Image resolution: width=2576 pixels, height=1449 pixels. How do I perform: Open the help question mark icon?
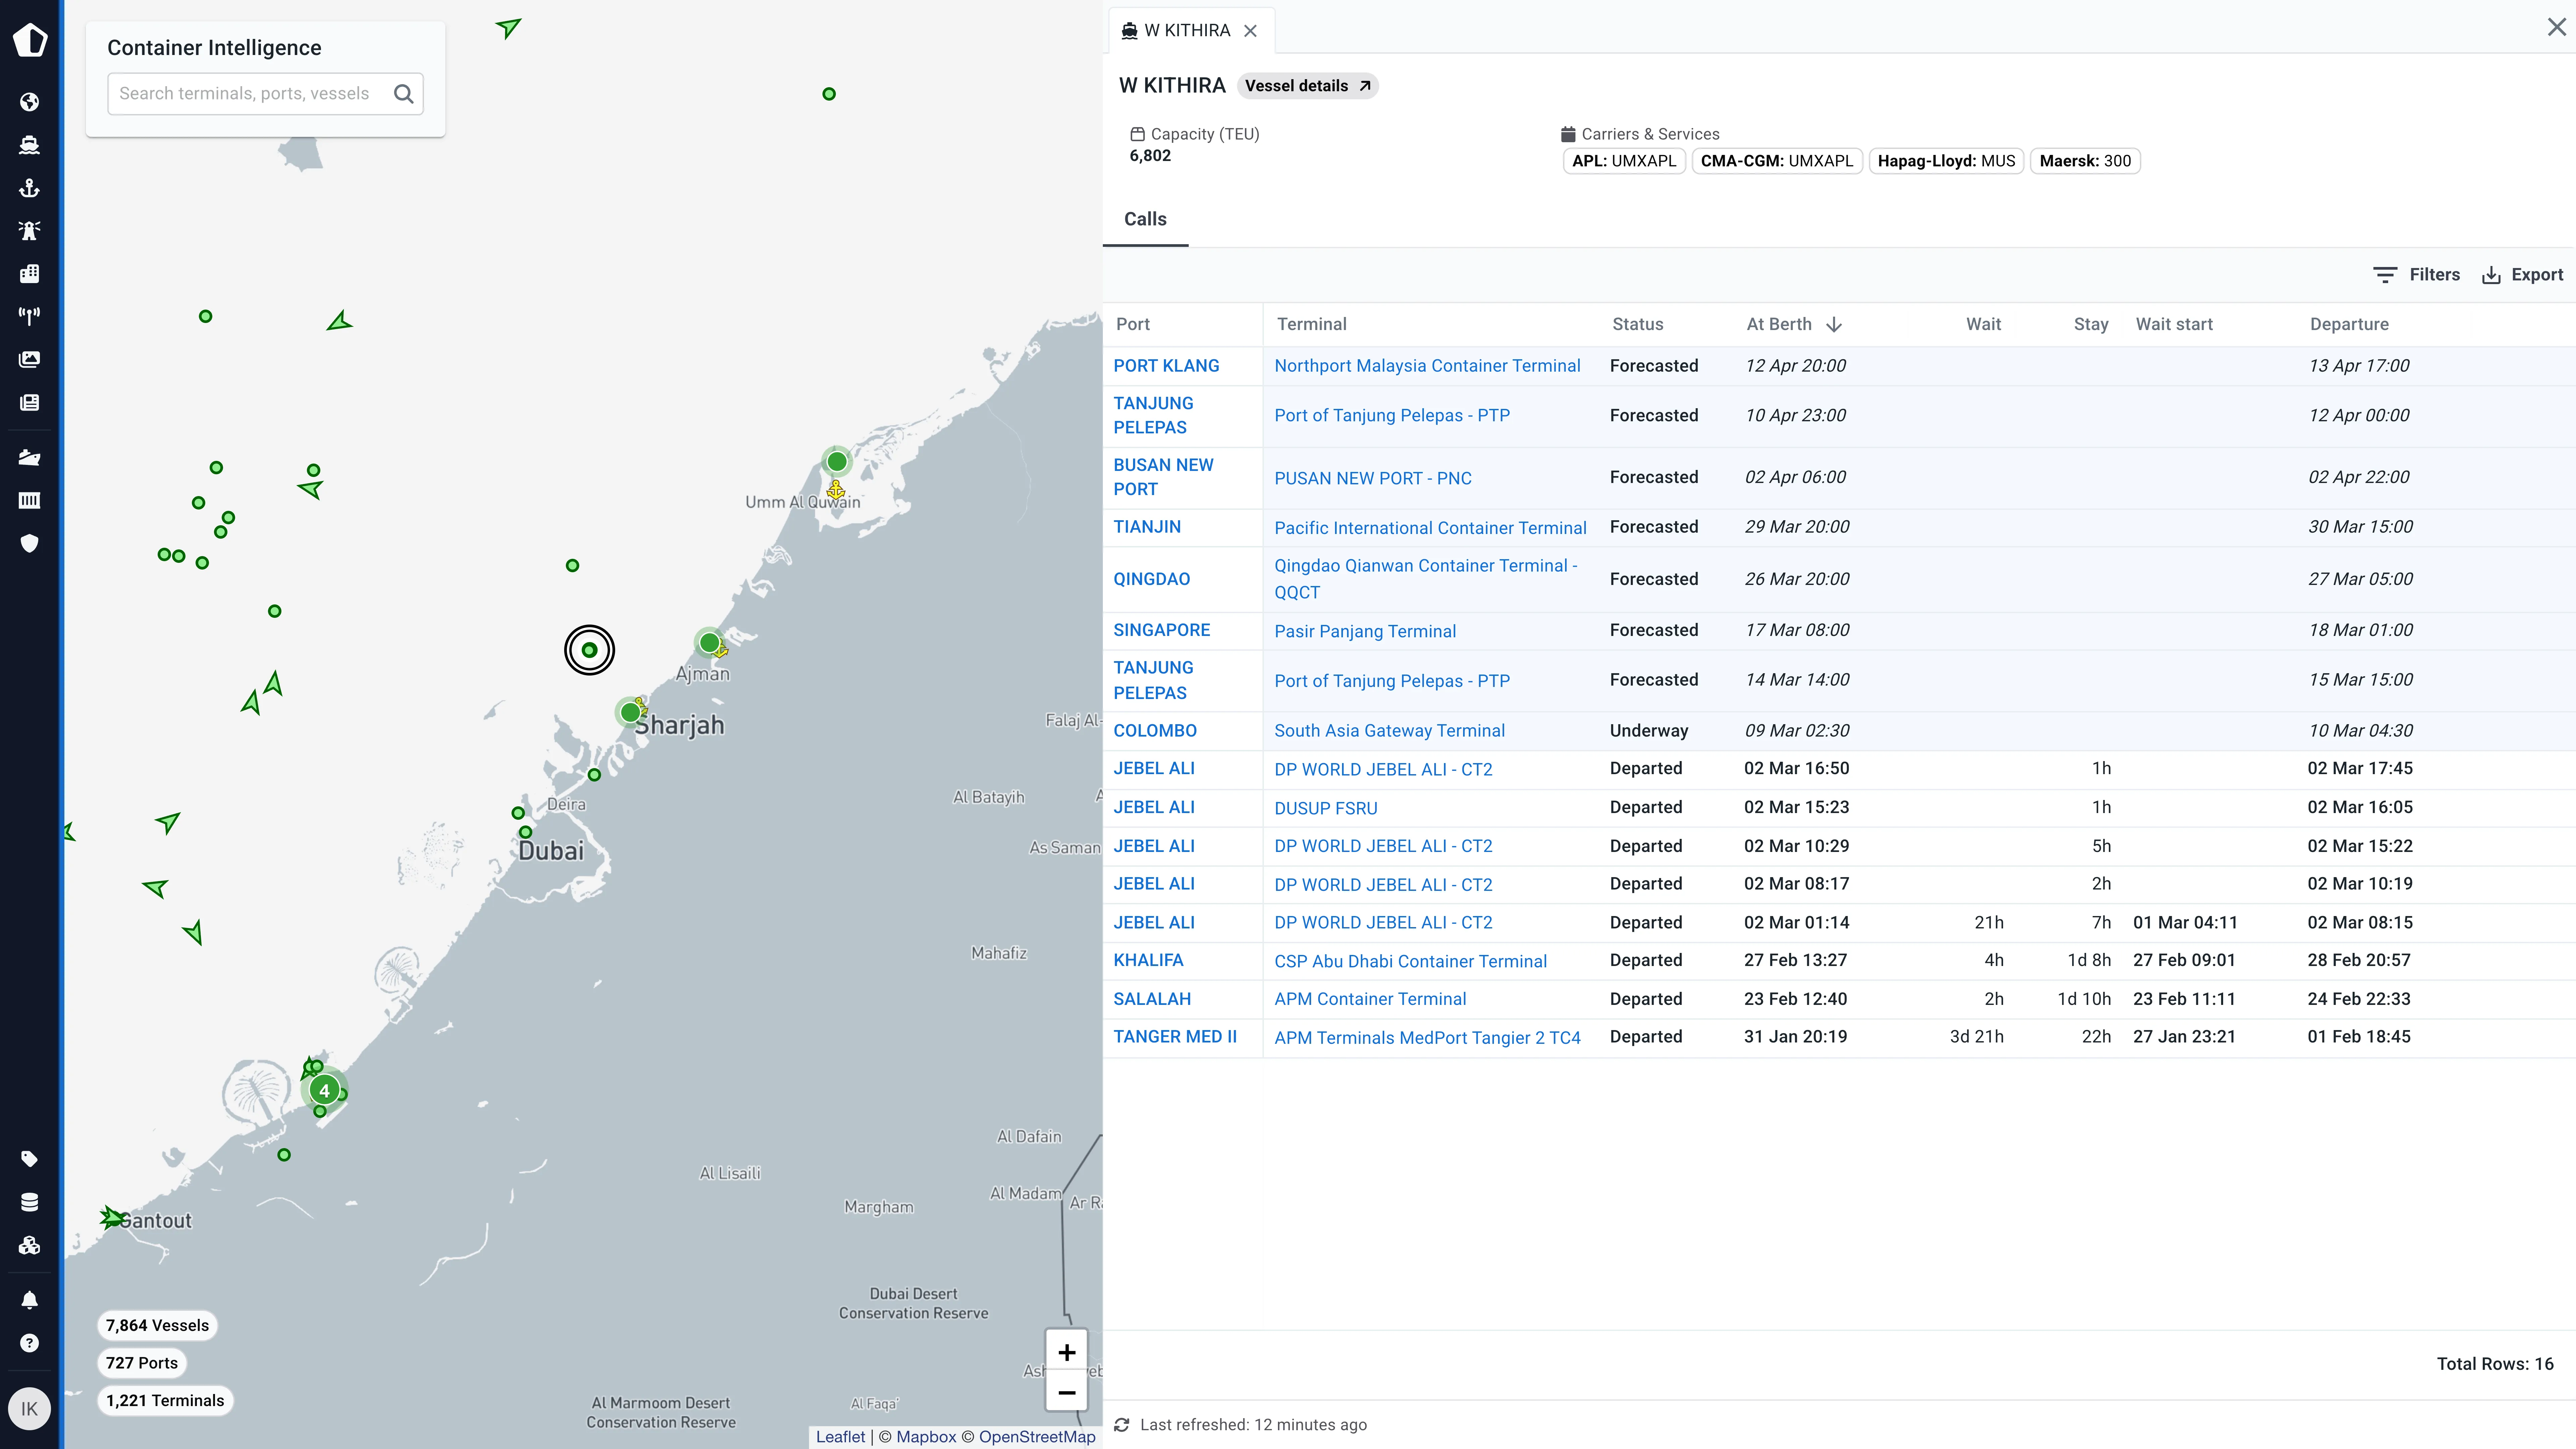pyautogui.click(x=29, y=1343)
